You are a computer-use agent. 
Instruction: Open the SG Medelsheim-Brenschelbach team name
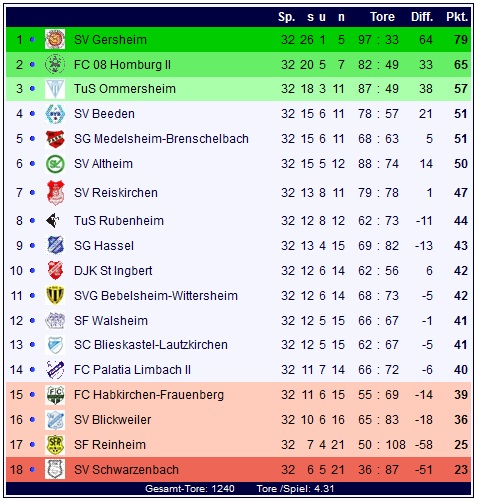coord(161,139)
